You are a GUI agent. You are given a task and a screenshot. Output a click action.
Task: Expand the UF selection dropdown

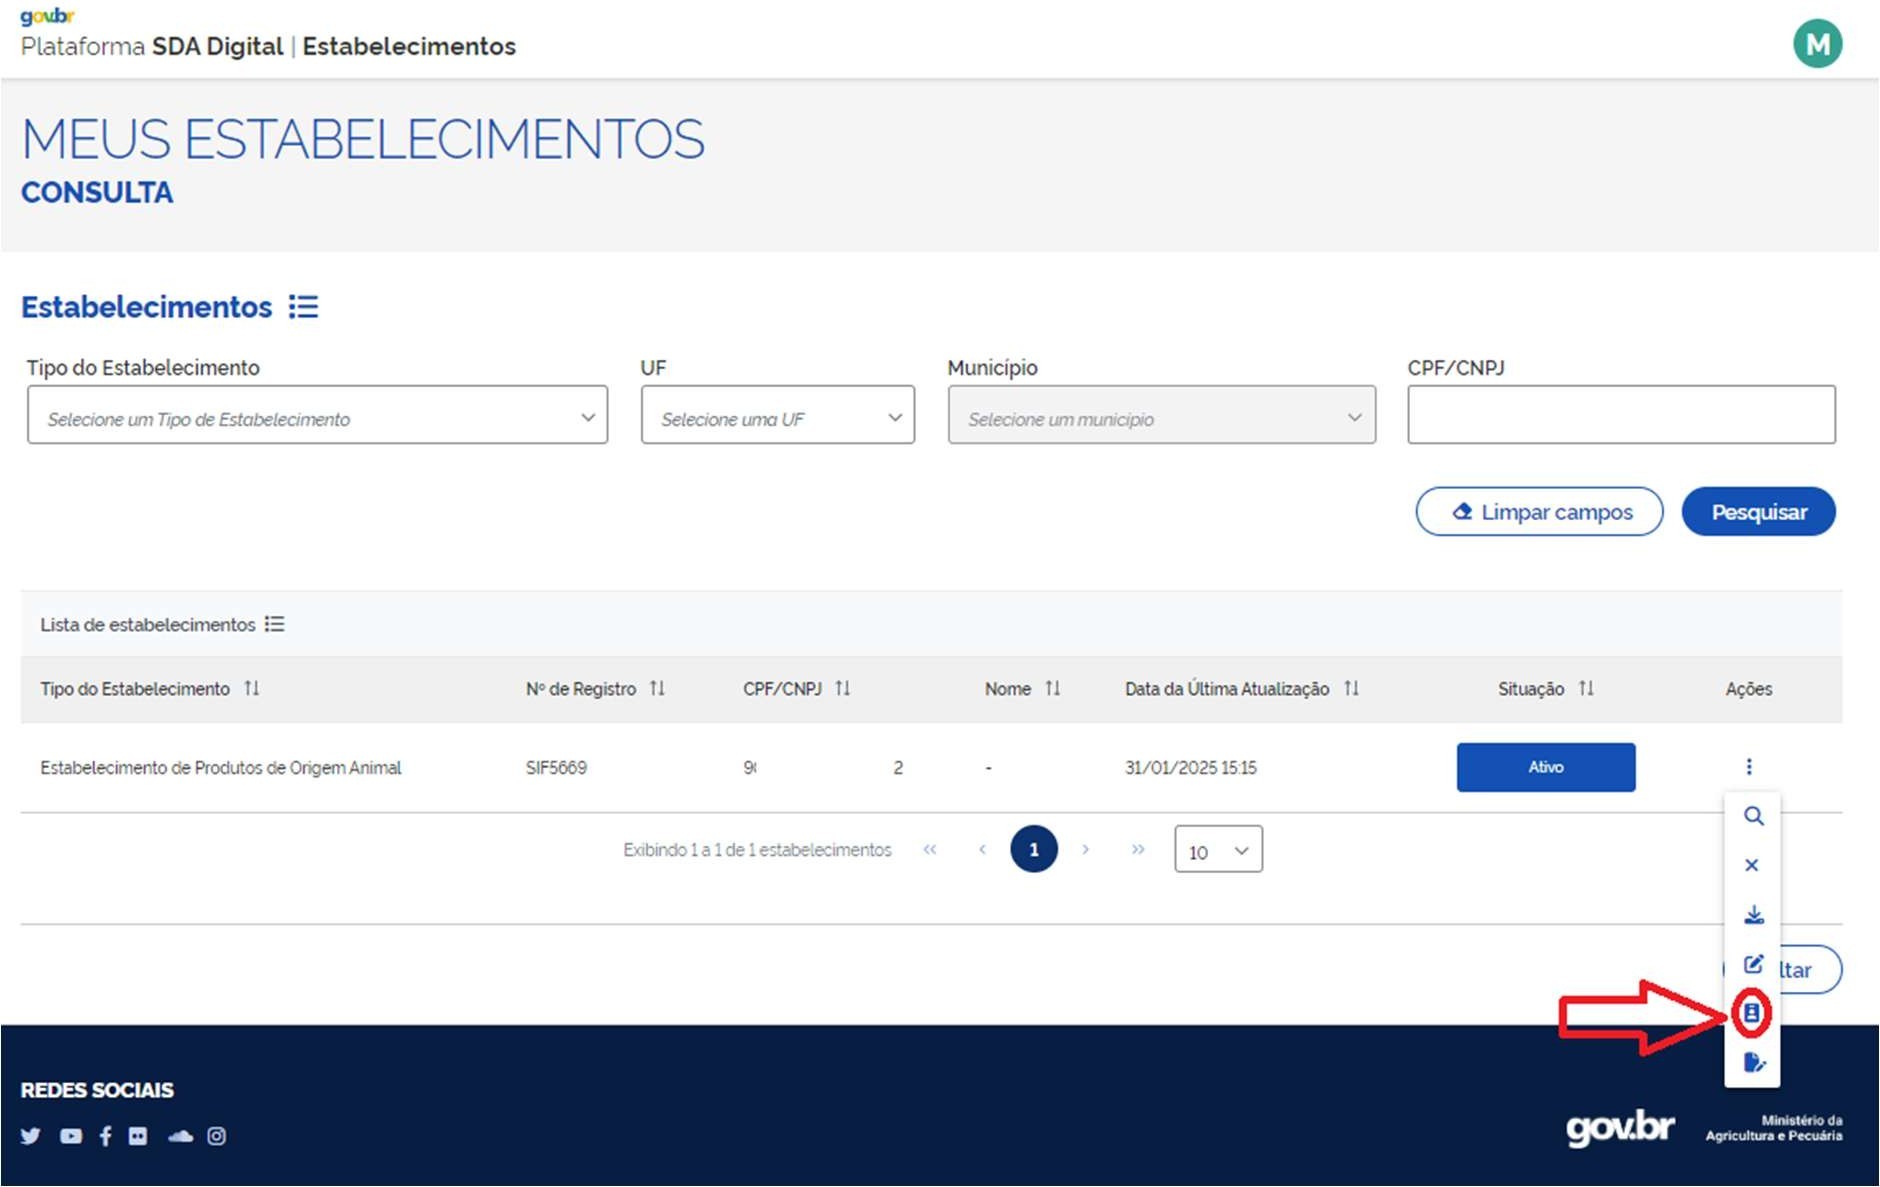(x=777, y=416)
